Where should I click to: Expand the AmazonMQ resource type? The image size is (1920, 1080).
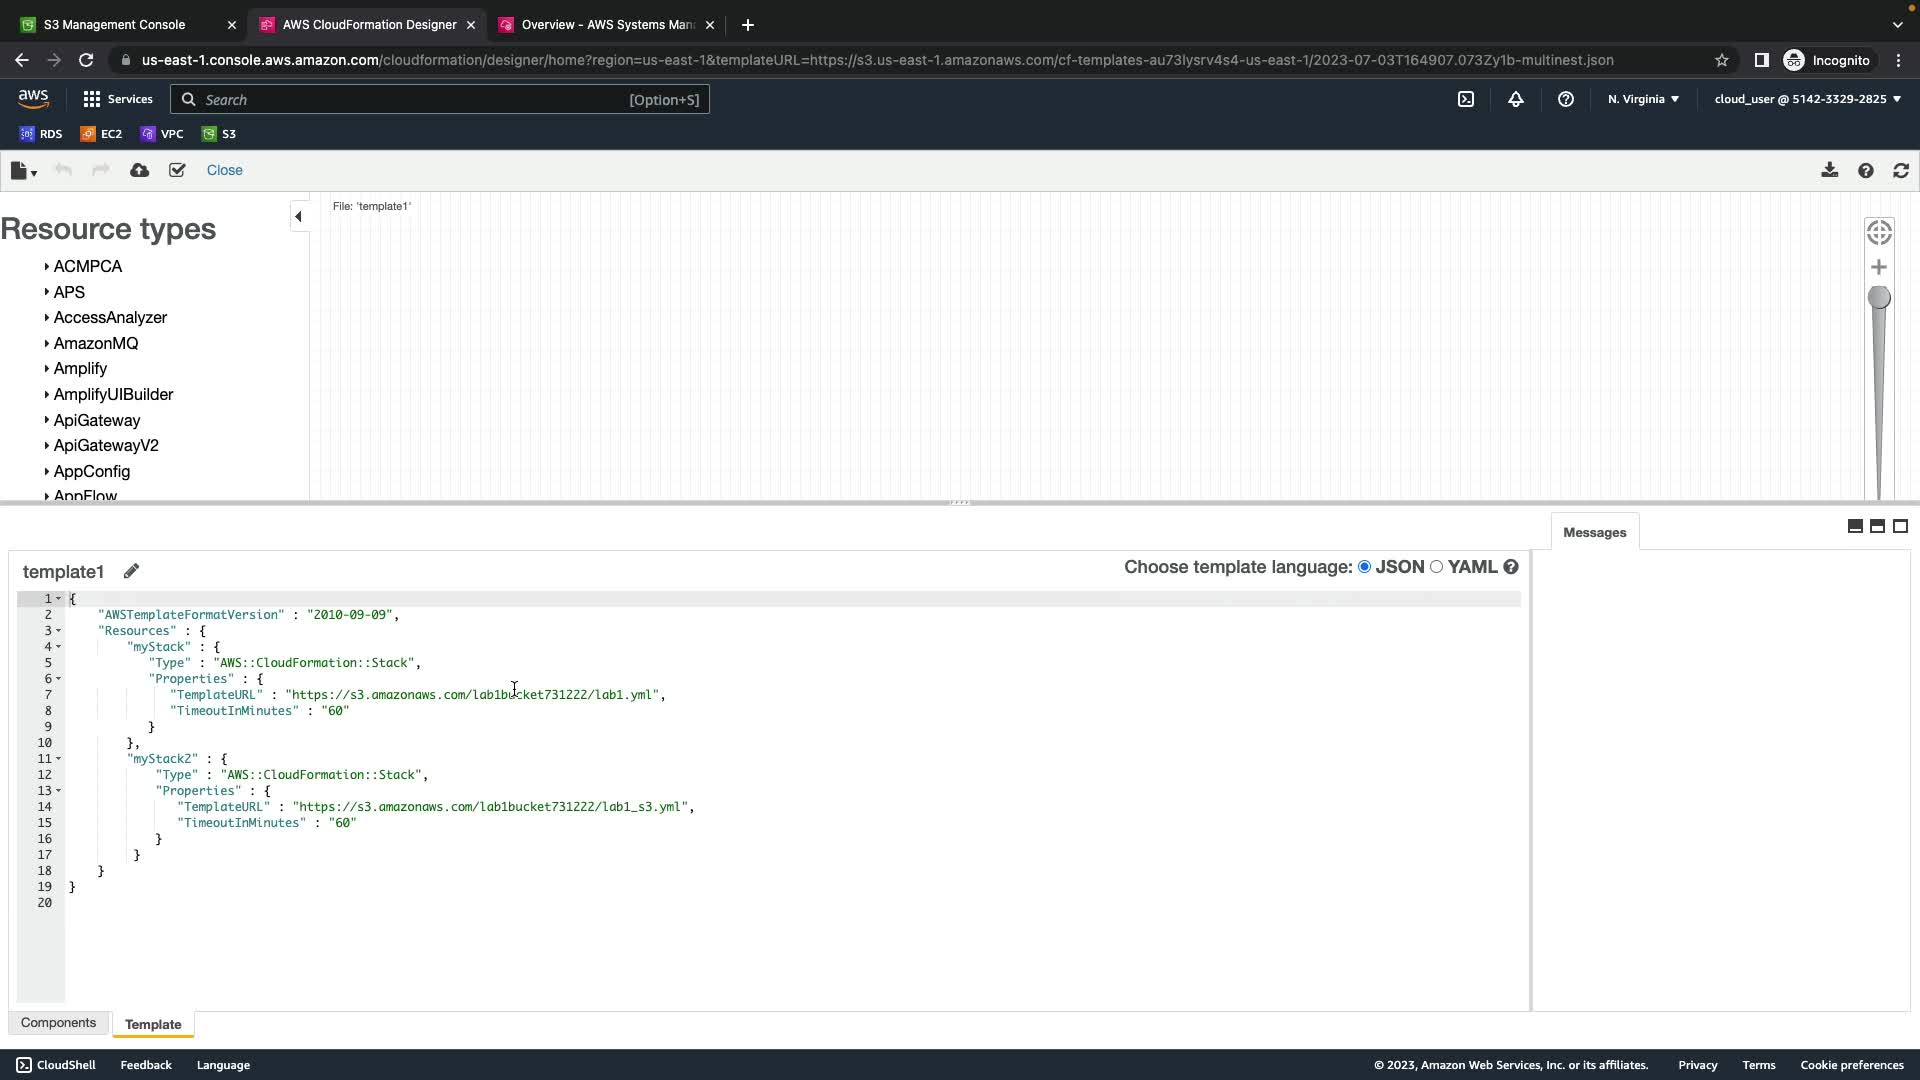coord(95,343)
